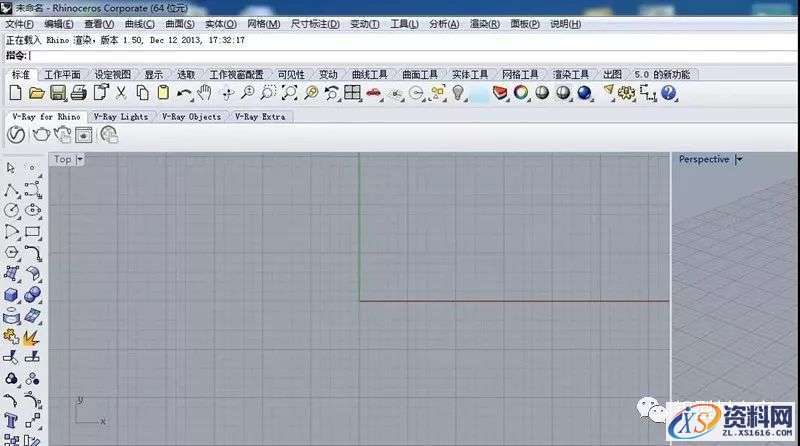Save the model with the floppy disk icon
This screenshot has width=800, height=446.
click(57, 93)
